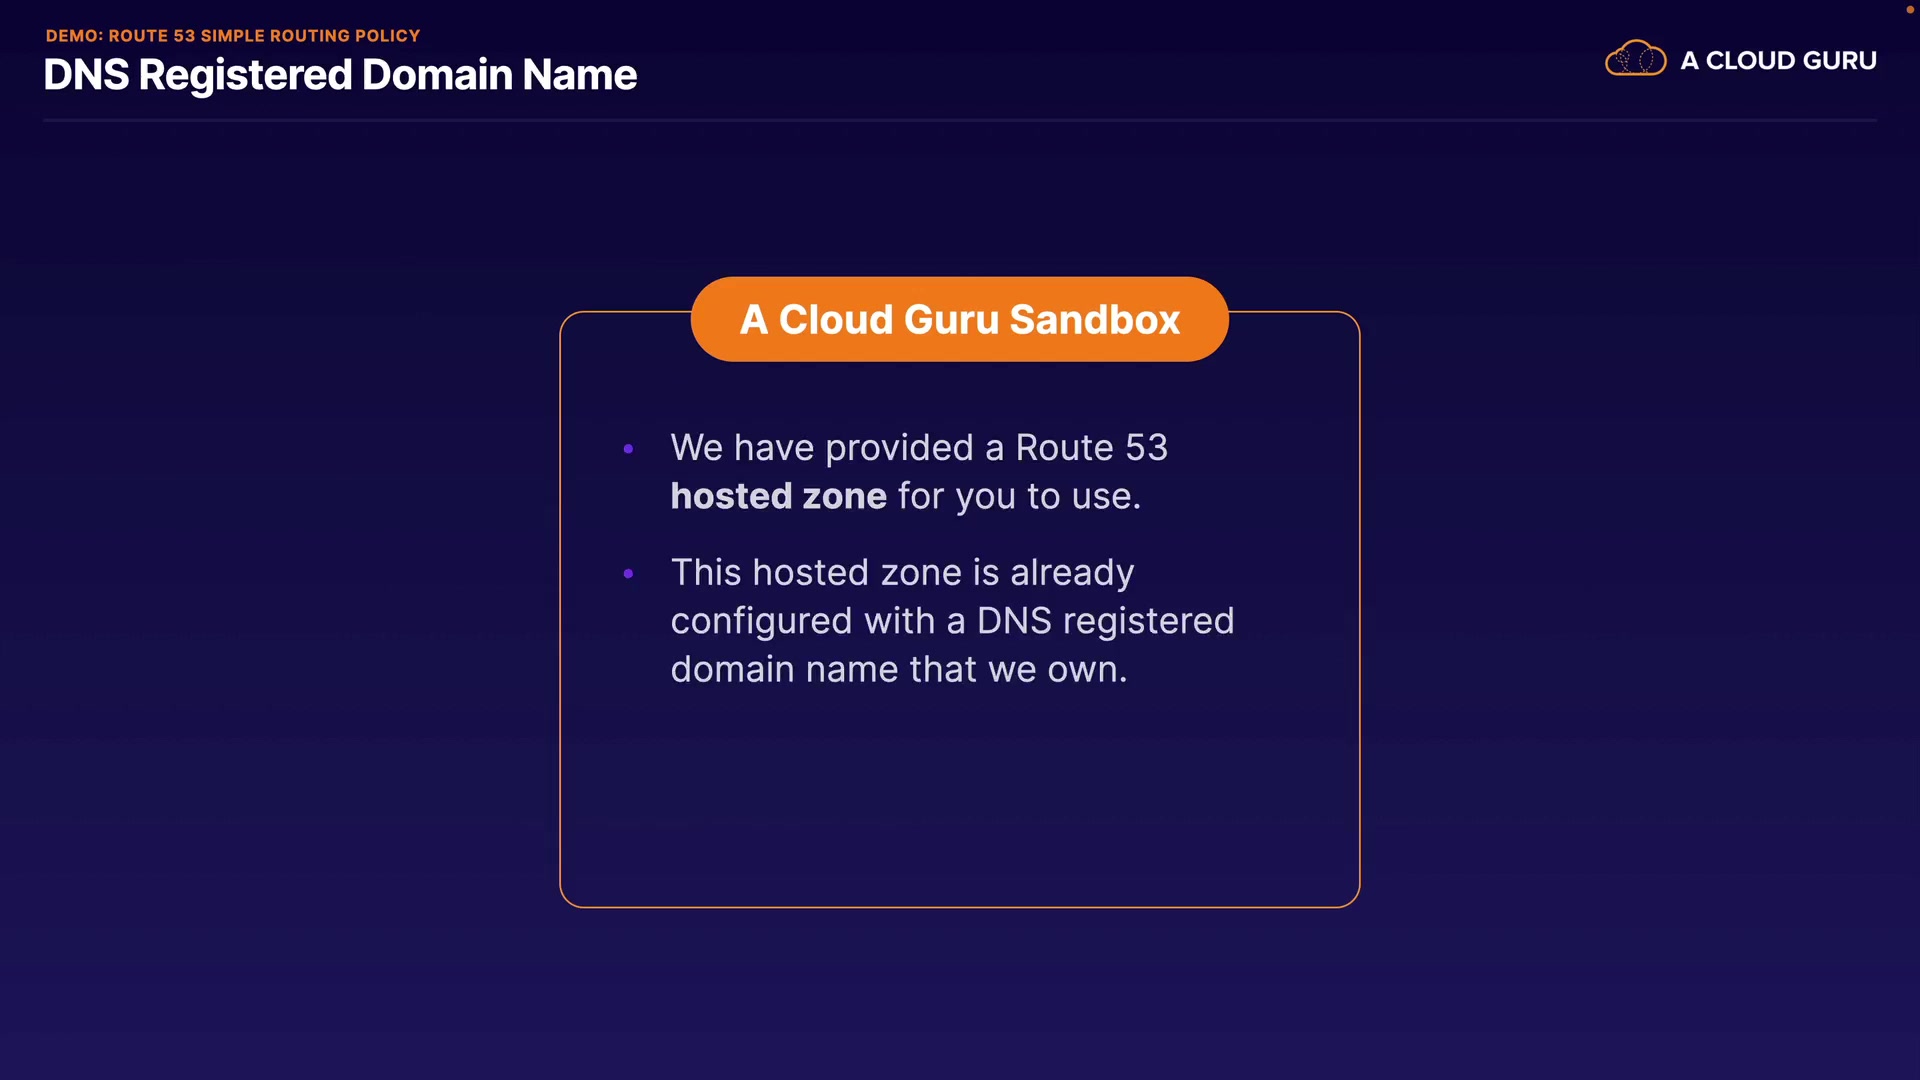Click the empty area inside the sandbox box
Viewport: 1920px width, 1080px height.
[x=958, y=800]
